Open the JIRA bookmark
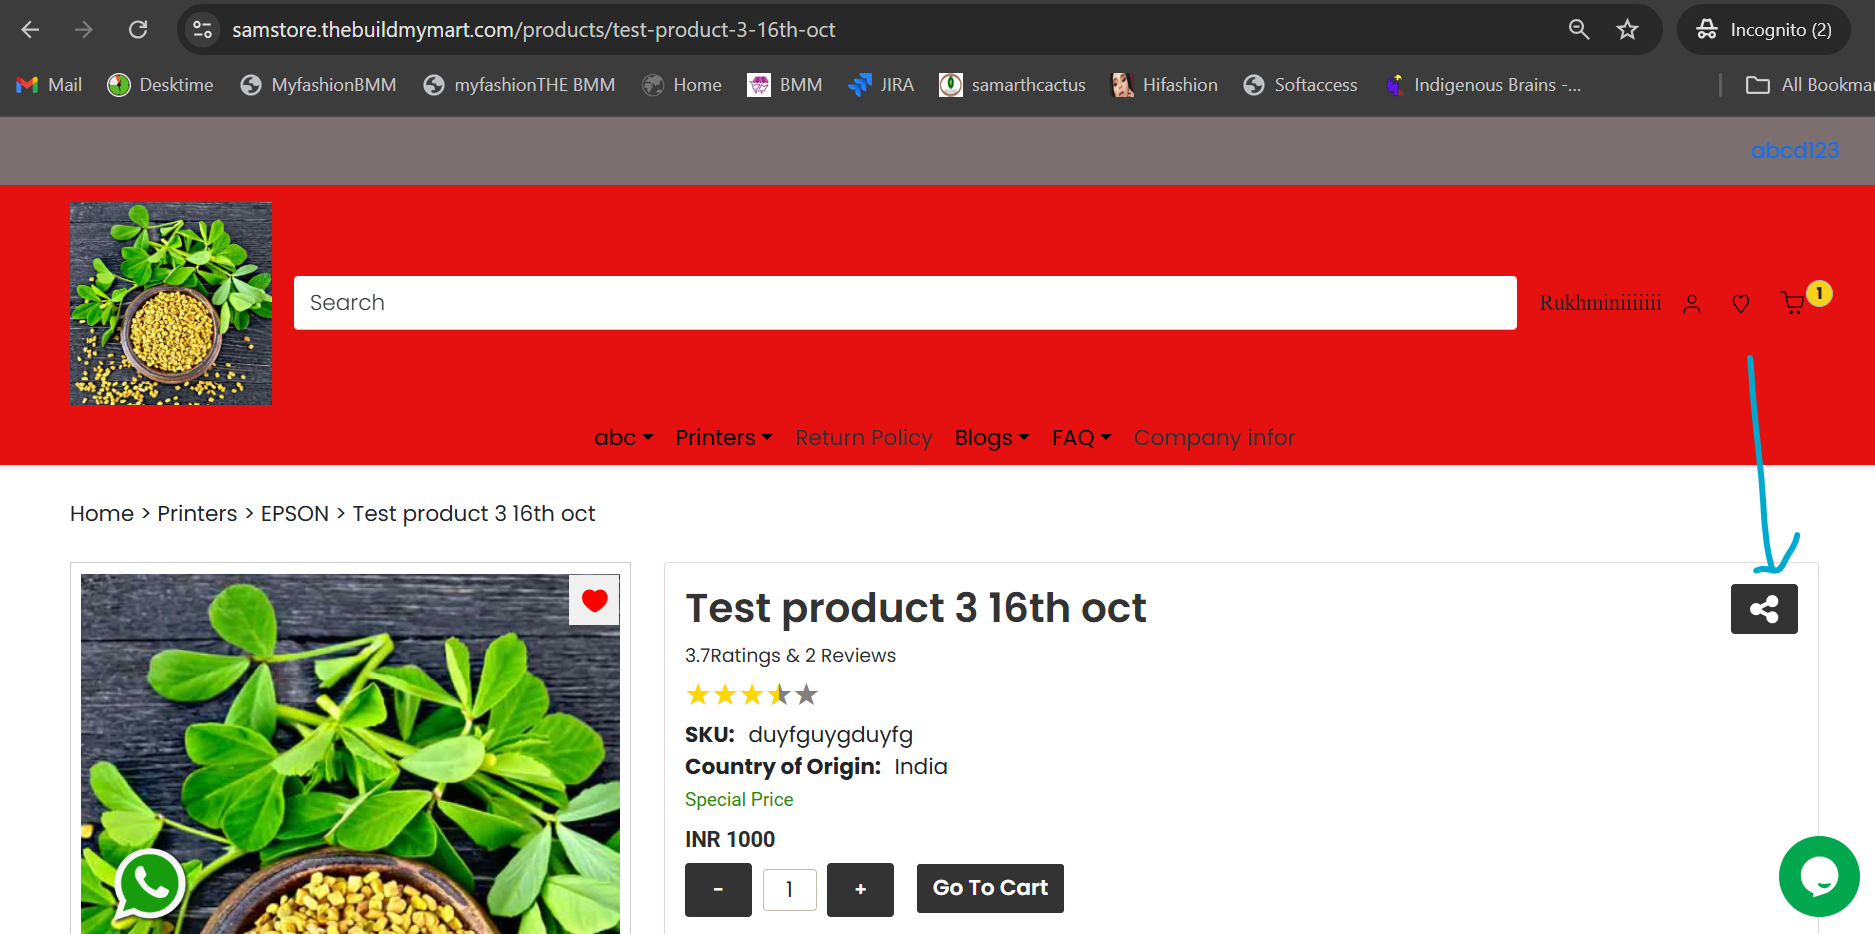 (x=881, y=85)
